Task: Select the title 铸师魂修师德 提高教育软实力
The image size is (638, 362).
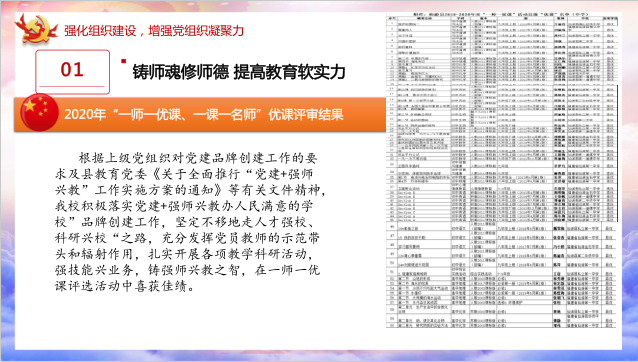Action: click(x=239, y=72)
